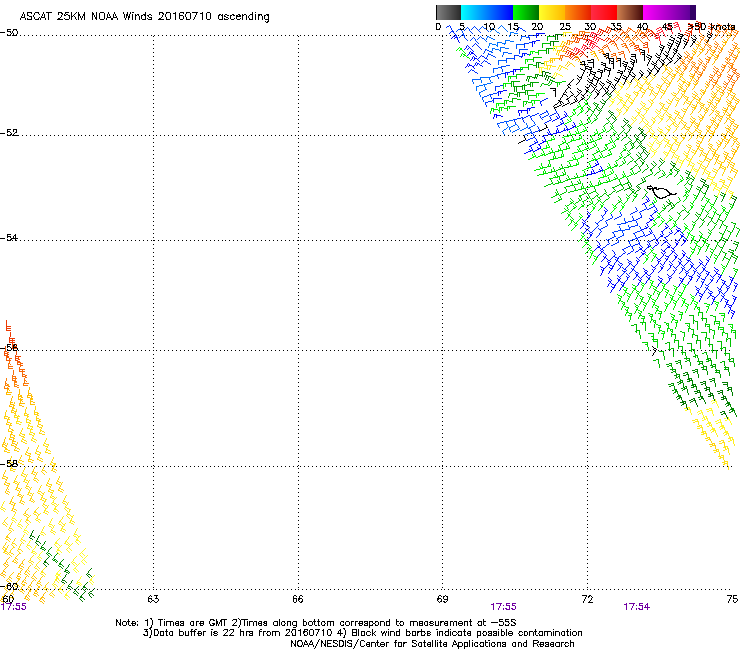740x650 pixels.
Task: Select the '69' longitude label
Action: click(442, 599)
